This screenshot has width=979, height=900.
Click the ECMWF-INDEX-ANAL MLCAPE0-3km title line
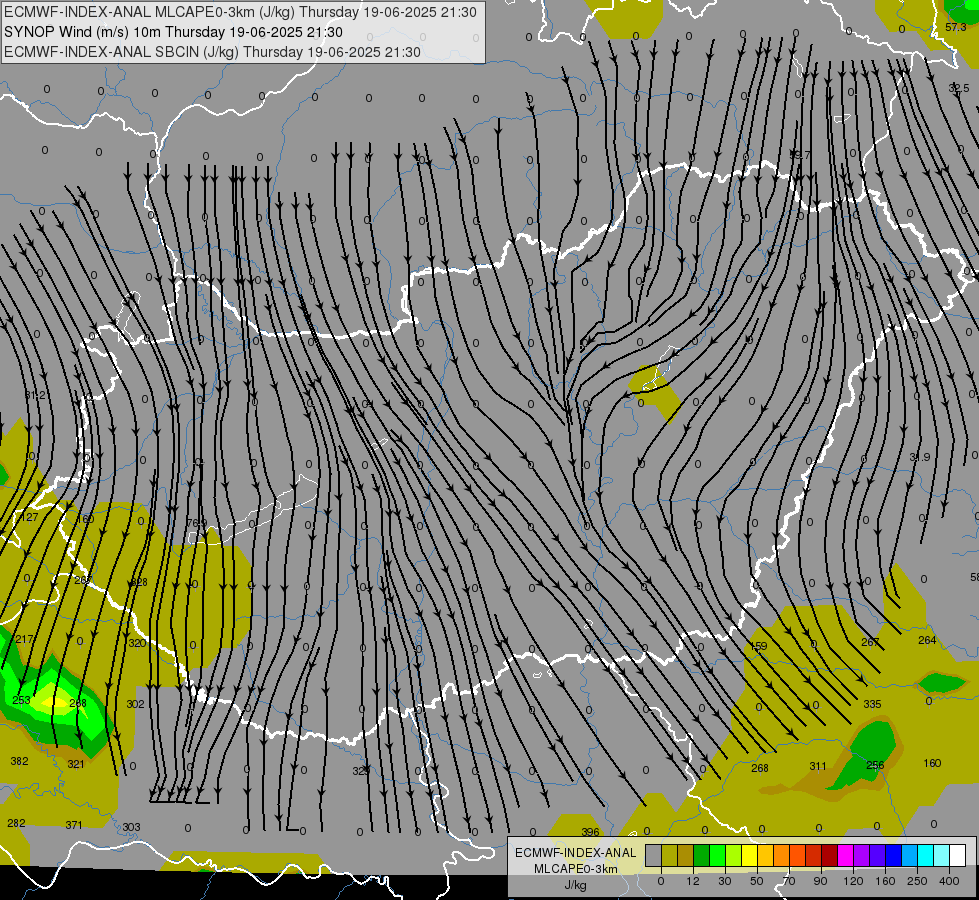pyautogui.click(x=240, y=12)
